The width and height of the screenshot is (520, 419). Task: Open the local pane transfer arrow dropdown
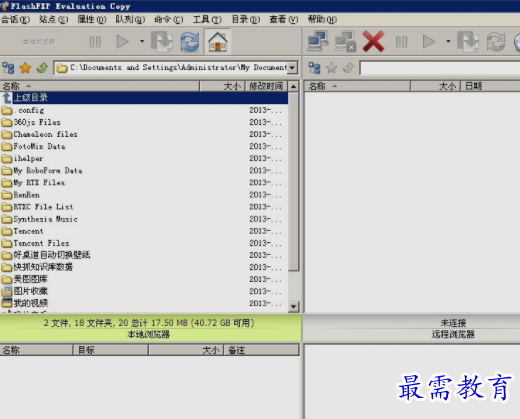click(142, 41)
